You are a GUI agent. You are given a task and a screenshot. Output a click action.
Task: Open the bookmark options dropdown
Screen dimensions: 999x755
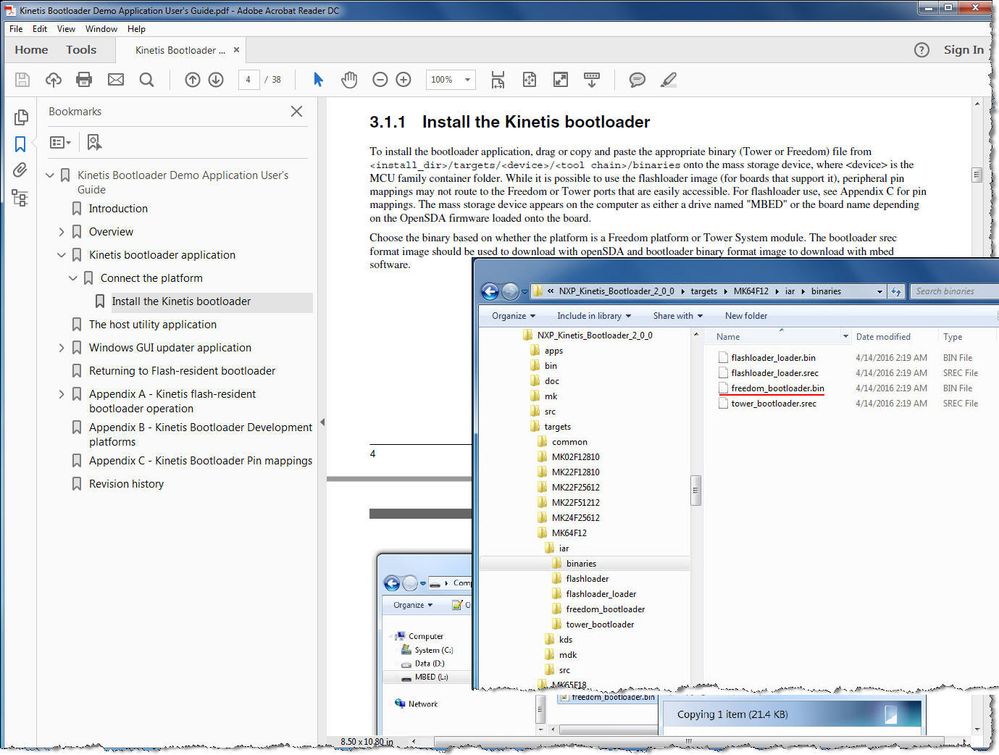pyautogui.click(x=61, y=142)
